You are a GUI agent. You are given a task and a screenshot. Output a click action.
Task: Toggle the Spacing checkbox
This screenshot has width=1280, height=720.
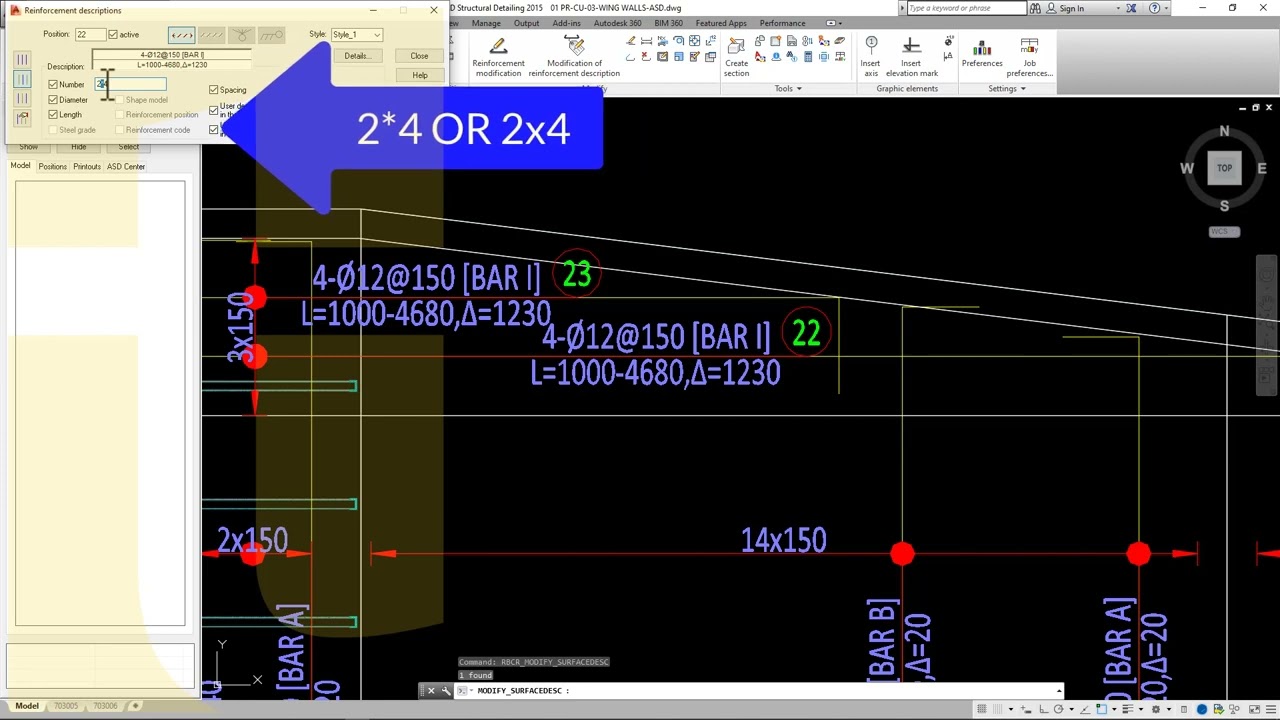click(213, 90)
